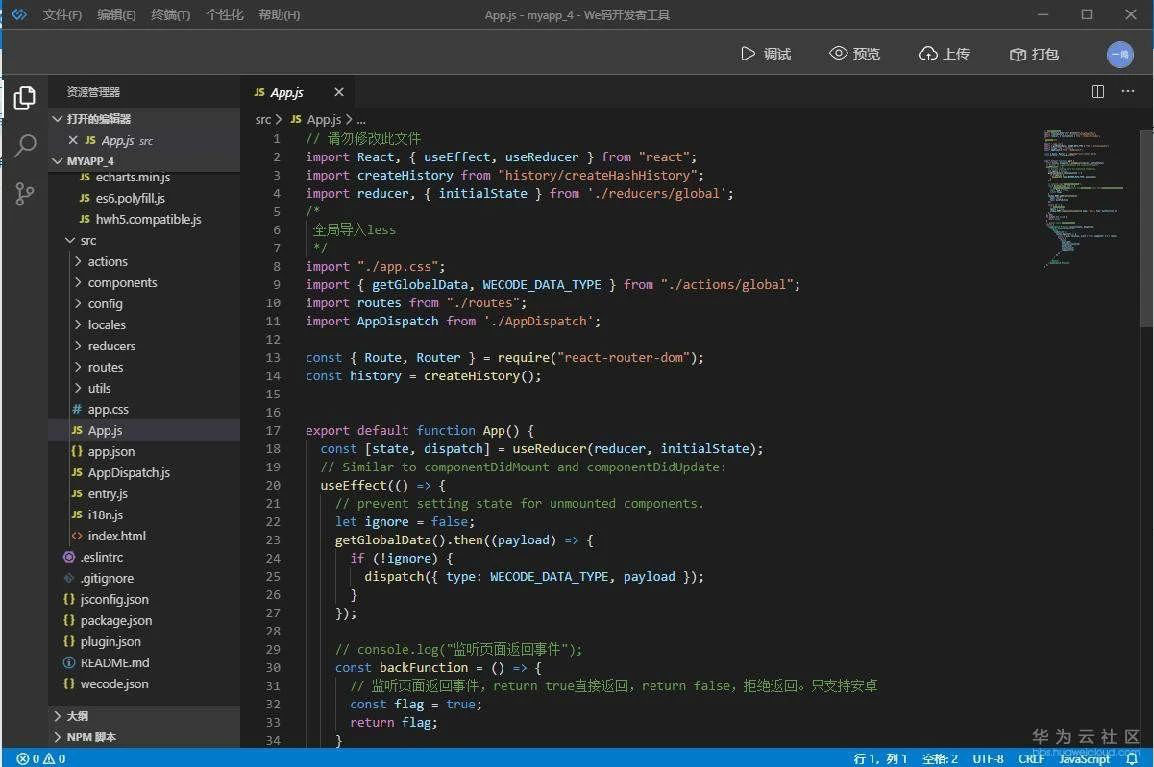
Task: Change UTF-8 encoding in status bar
Action: click(x=988, y=758)
